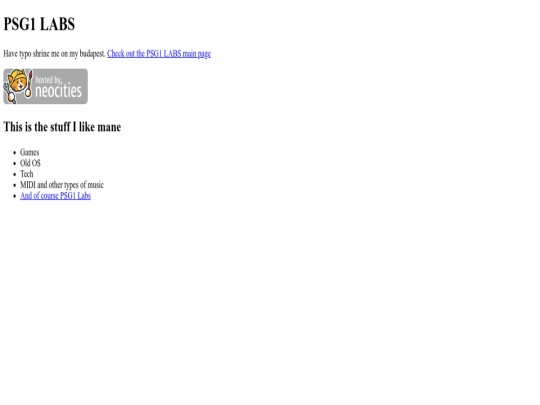Image resolution: width=540 pixels, height=405 pixels.
Task: Click the neocities wordmark in the hosted badge
Action: click(x=59, y=91)
